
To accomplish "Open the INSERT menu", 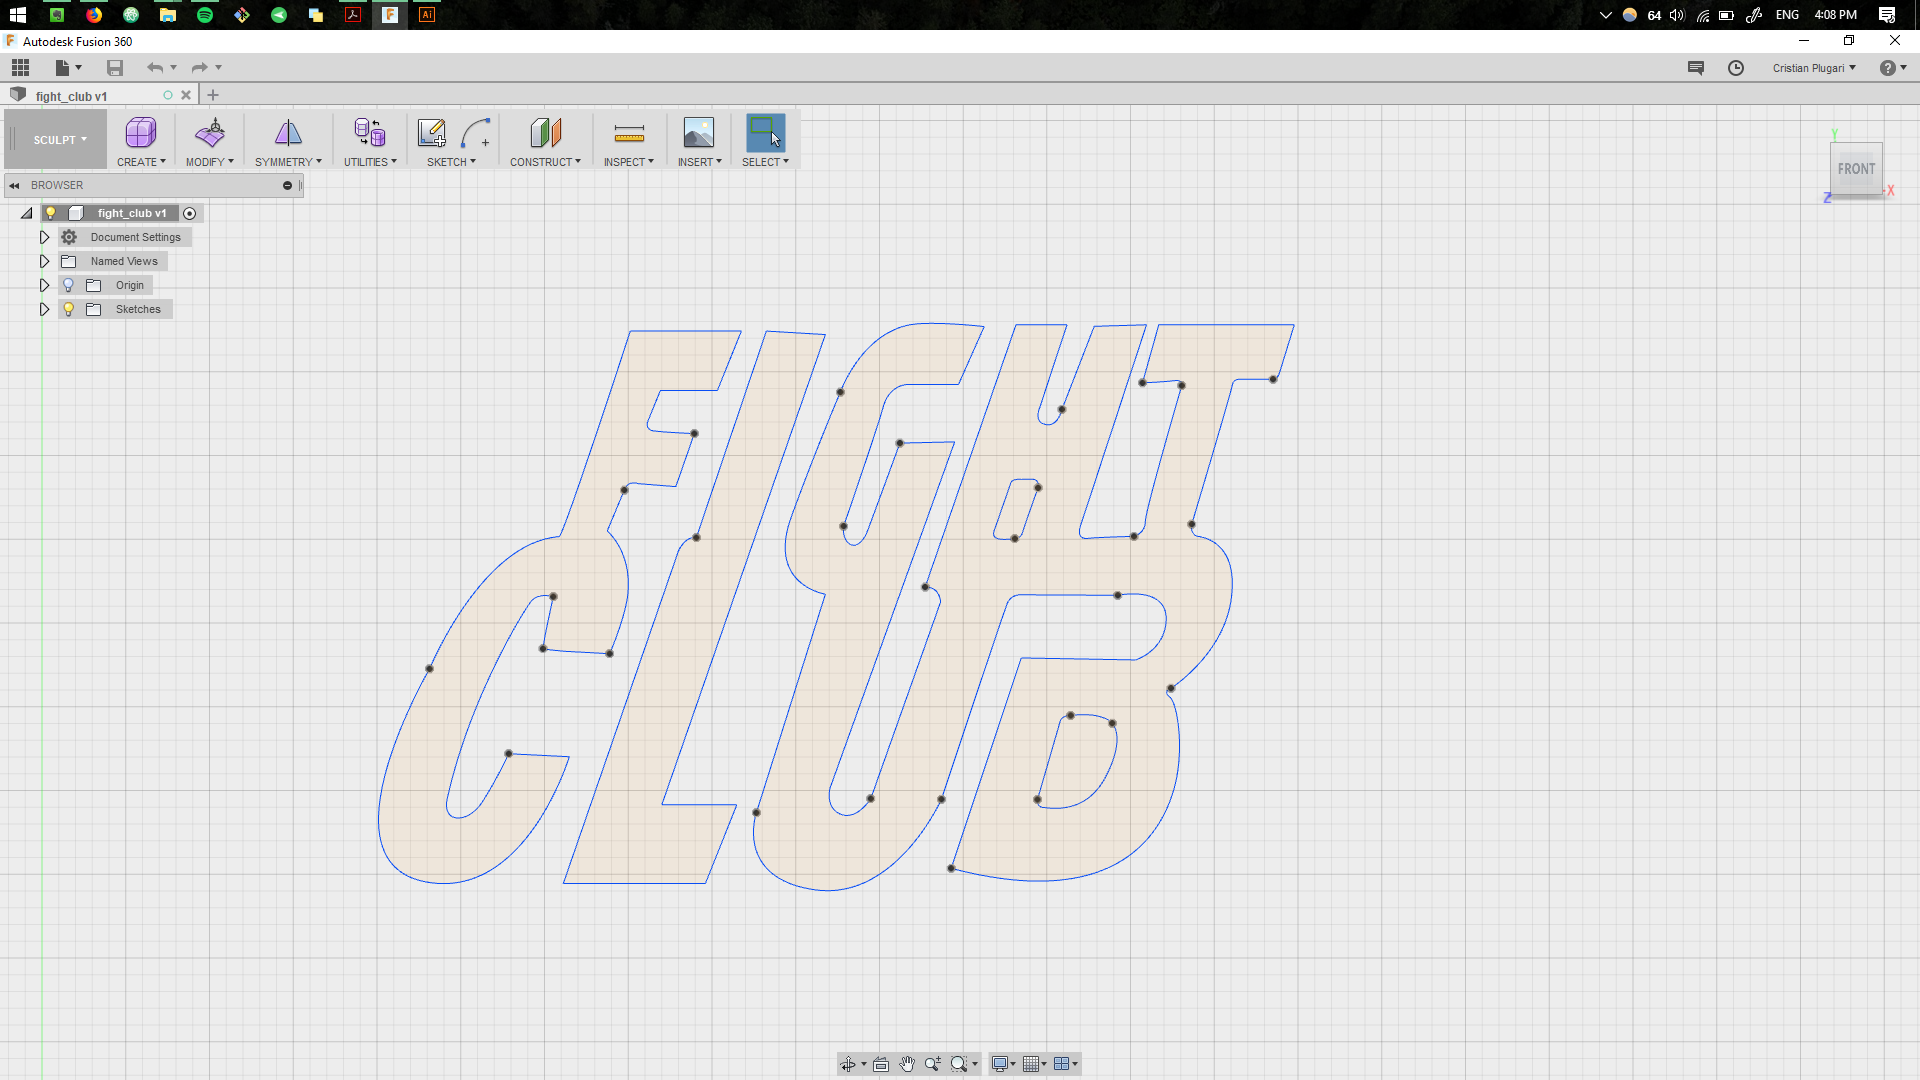I will coord(699,162).
